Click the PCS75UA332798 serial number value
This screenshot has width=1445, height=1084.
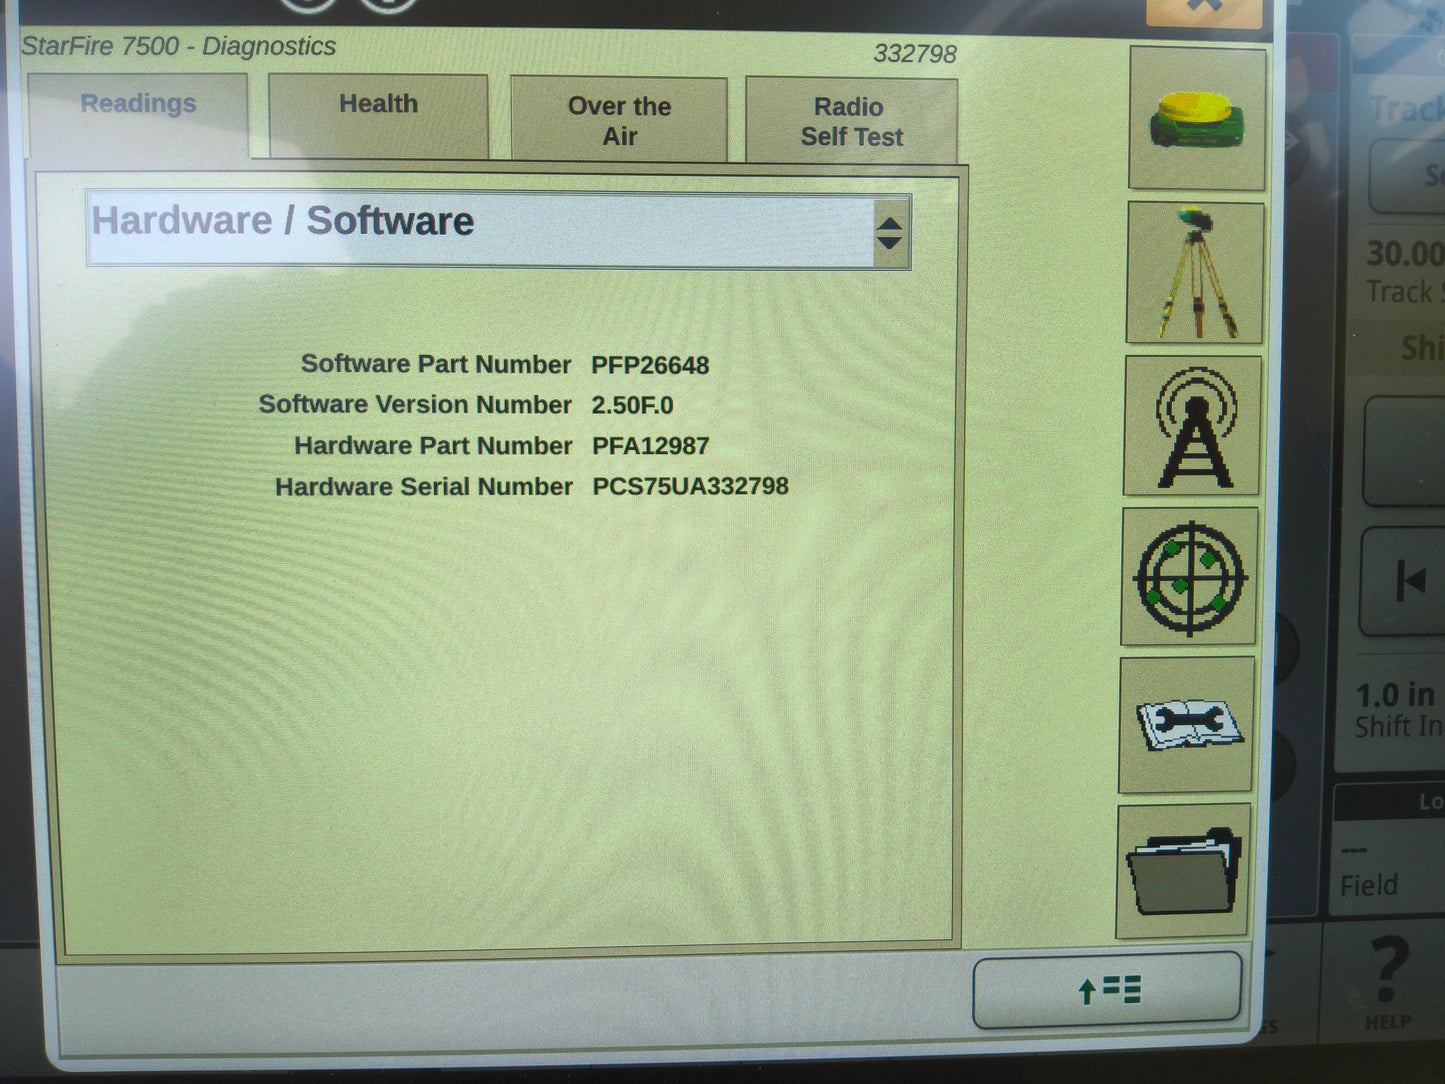click(x=690, y=486)
